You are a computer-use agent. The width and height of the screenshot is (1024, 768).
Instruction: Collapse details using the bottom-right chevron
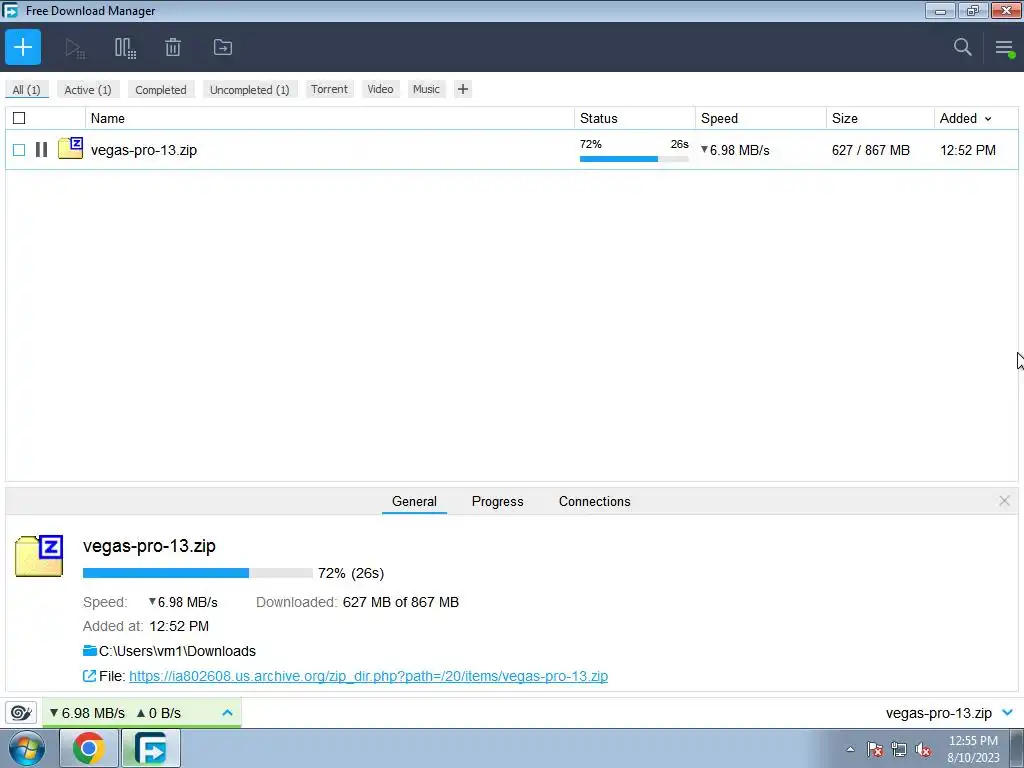pyautogui.click(x=1007, y=712)
